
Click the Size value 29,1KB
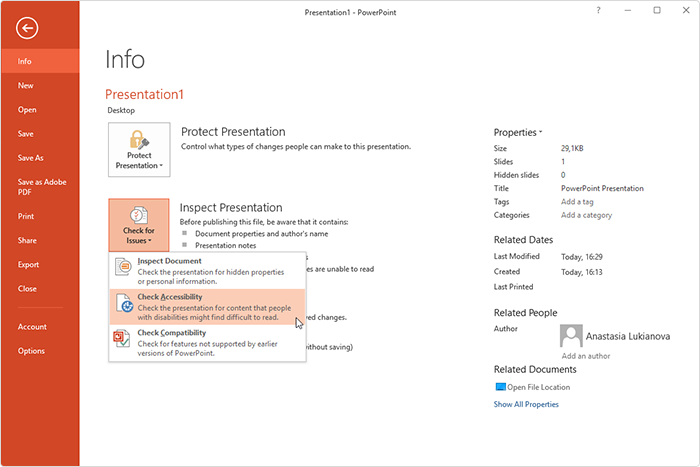(x=572, y=148)
